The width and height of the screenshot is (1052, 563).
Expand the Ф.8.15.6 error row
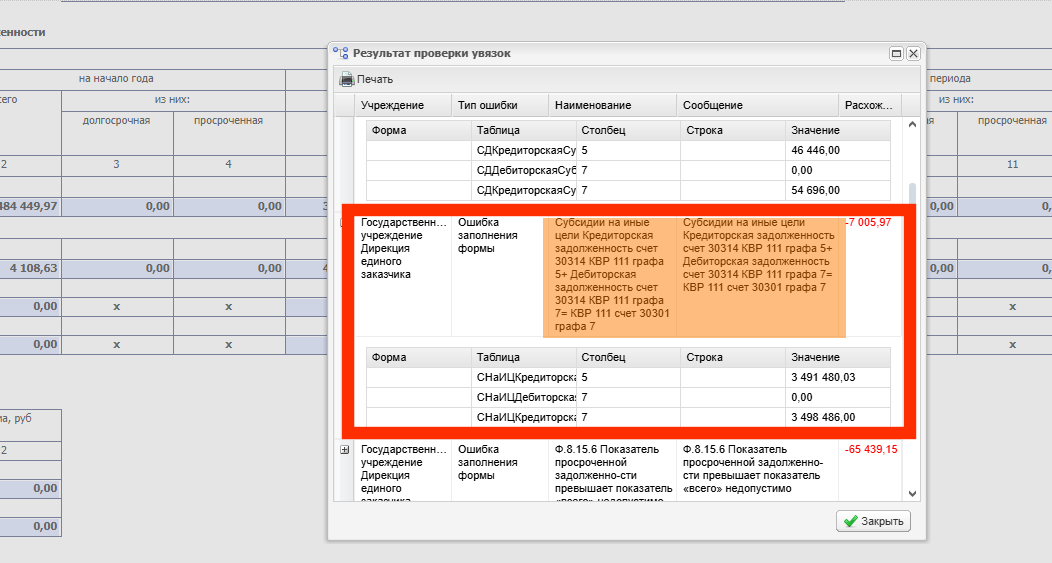click(344, 450)
